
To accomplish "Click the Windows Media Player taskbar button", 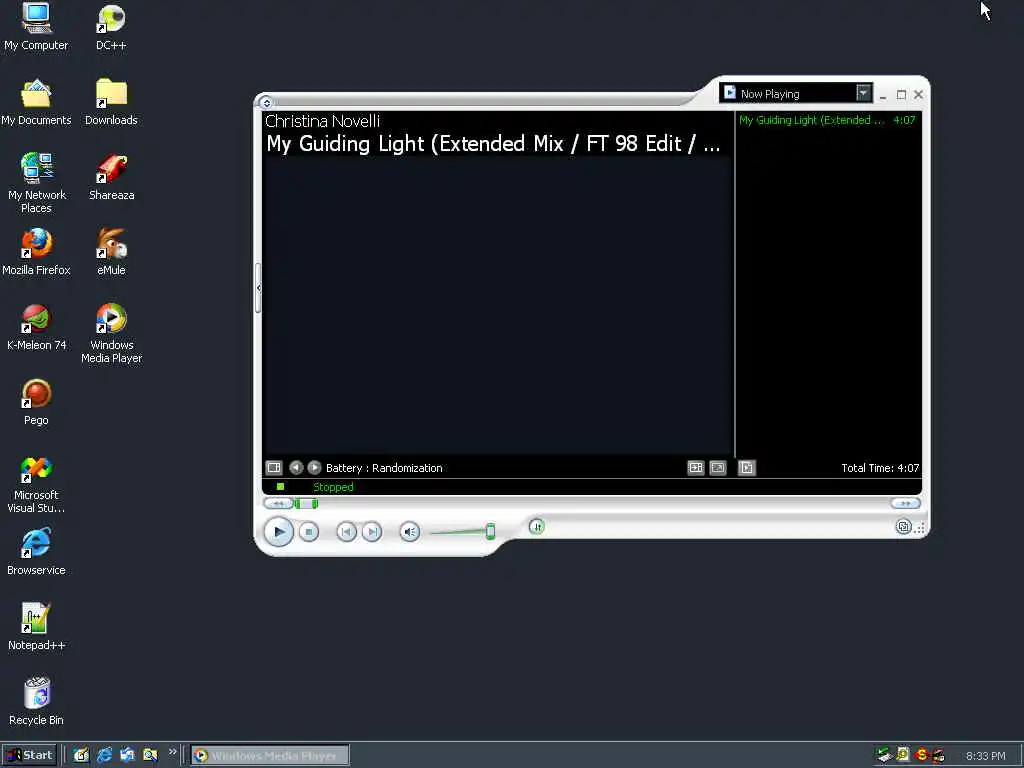I will coord(270,756).
